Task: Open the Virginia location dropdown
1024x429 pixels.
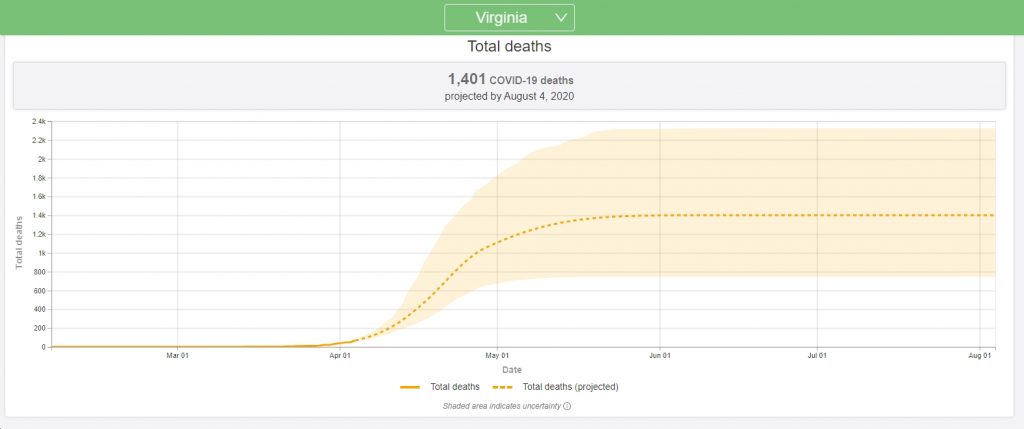Action: pyautogui.click(x=509, y=18)
